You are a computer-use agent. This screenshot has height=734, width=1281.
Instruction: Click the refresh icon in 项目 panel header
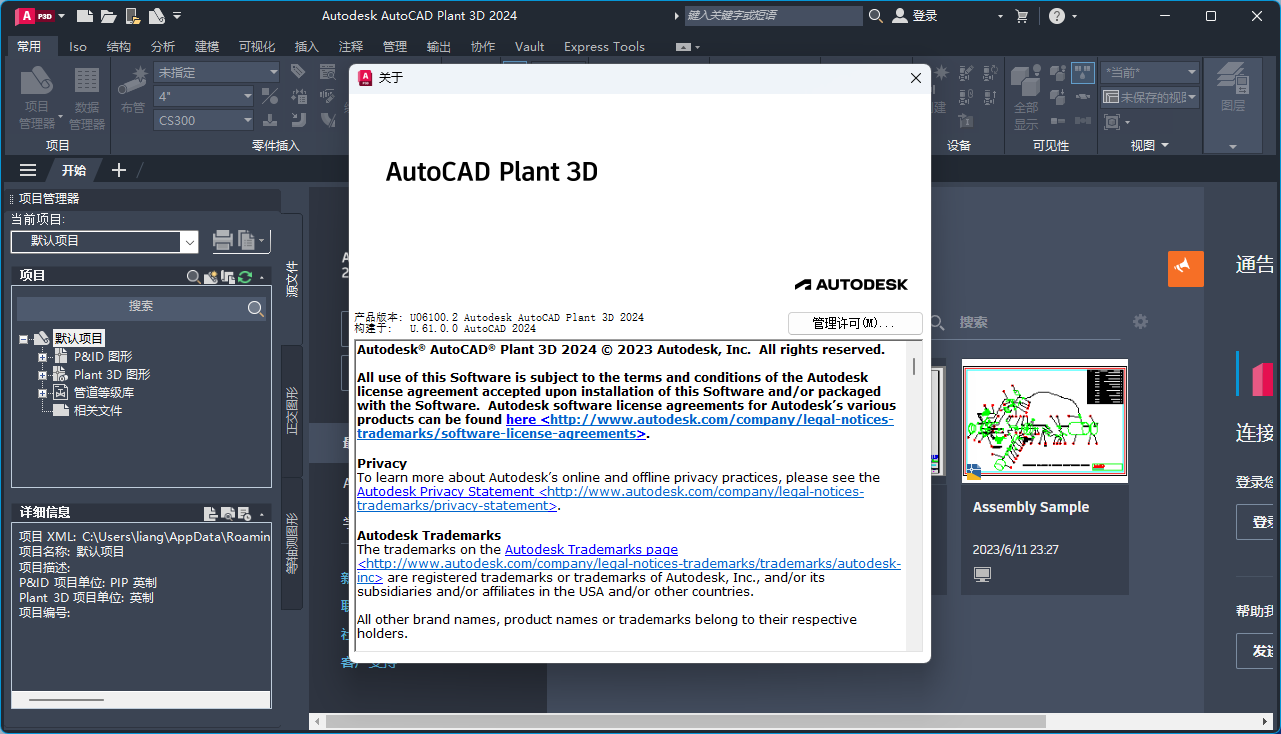tap(245, 276)
